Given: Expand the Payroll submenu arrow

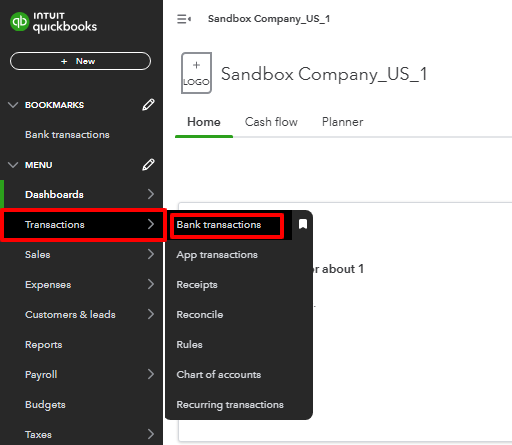Looking at the screenshot, I should tap(151, 374).
